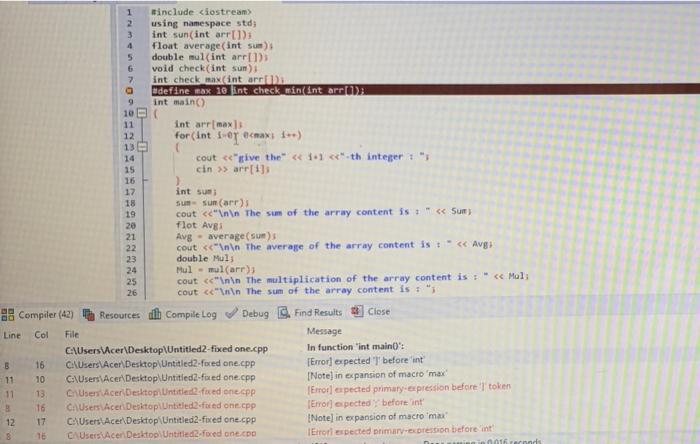The height and width of the screenshot is (444, 700).
Task: Click code line "#include <iostream>"
Action: coord(201,12)
